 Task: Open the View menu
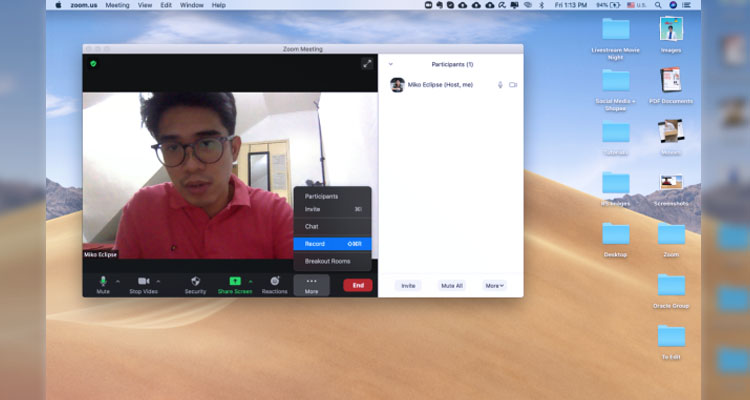click(x=145, y=5)
